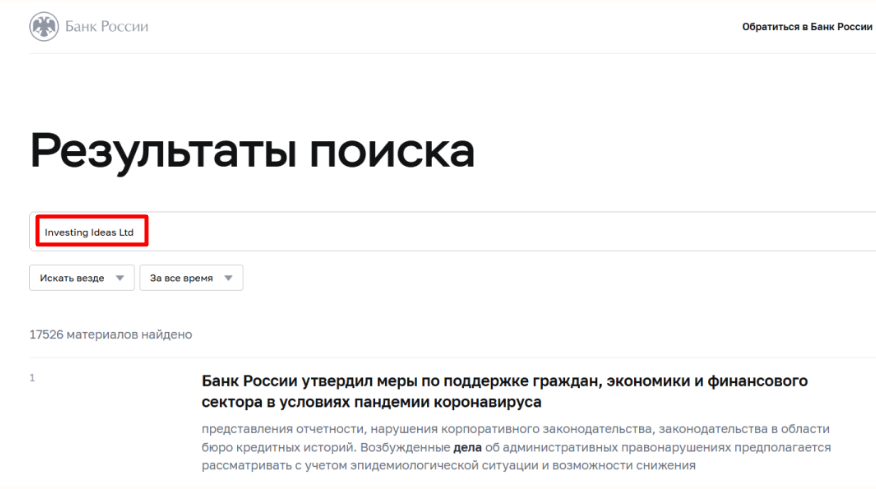
Task: Open result about мерах по поддержке граждан
Action: point(504,391)
